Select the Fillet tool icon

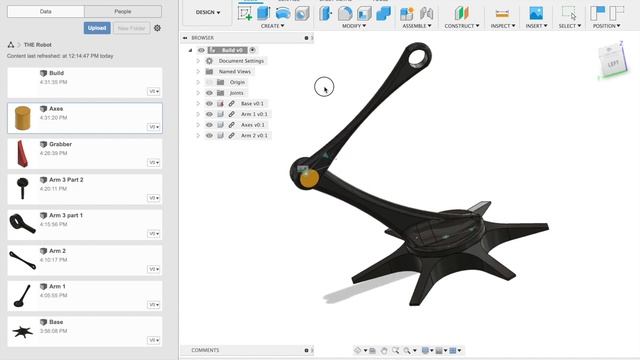click(x=345, y=13)
